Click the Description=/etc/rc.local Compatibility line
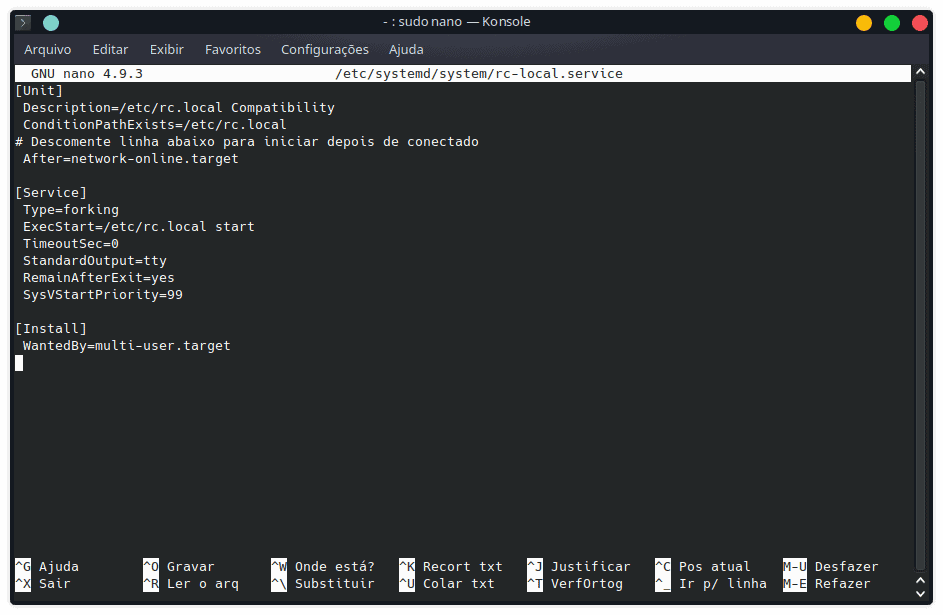 pos(179,108)
